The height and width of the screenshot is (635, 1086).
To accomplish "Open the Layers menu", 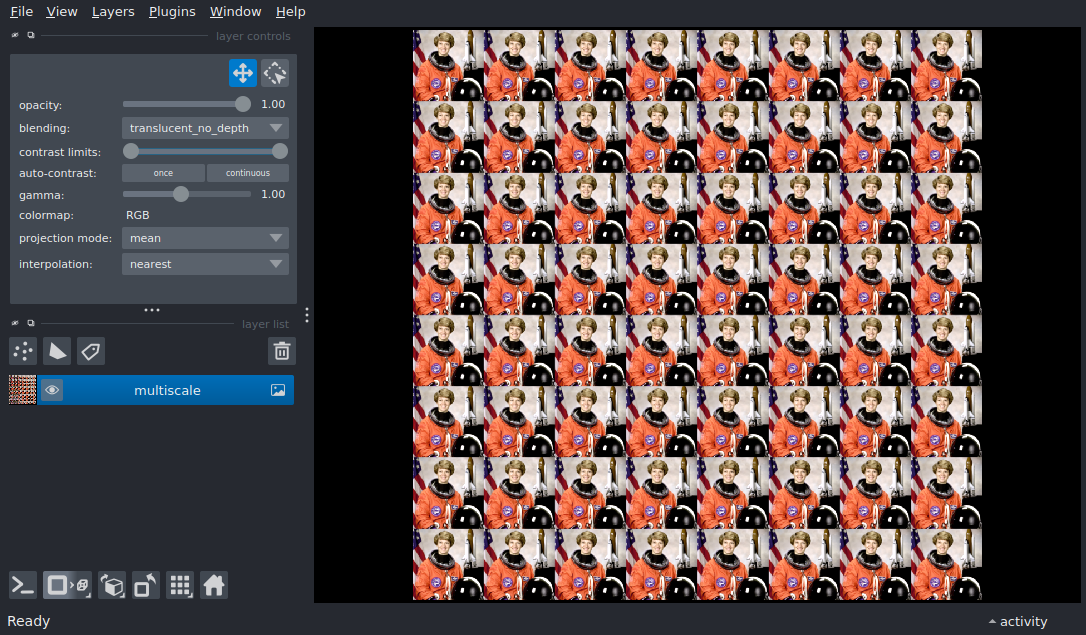I will point(113,12).
